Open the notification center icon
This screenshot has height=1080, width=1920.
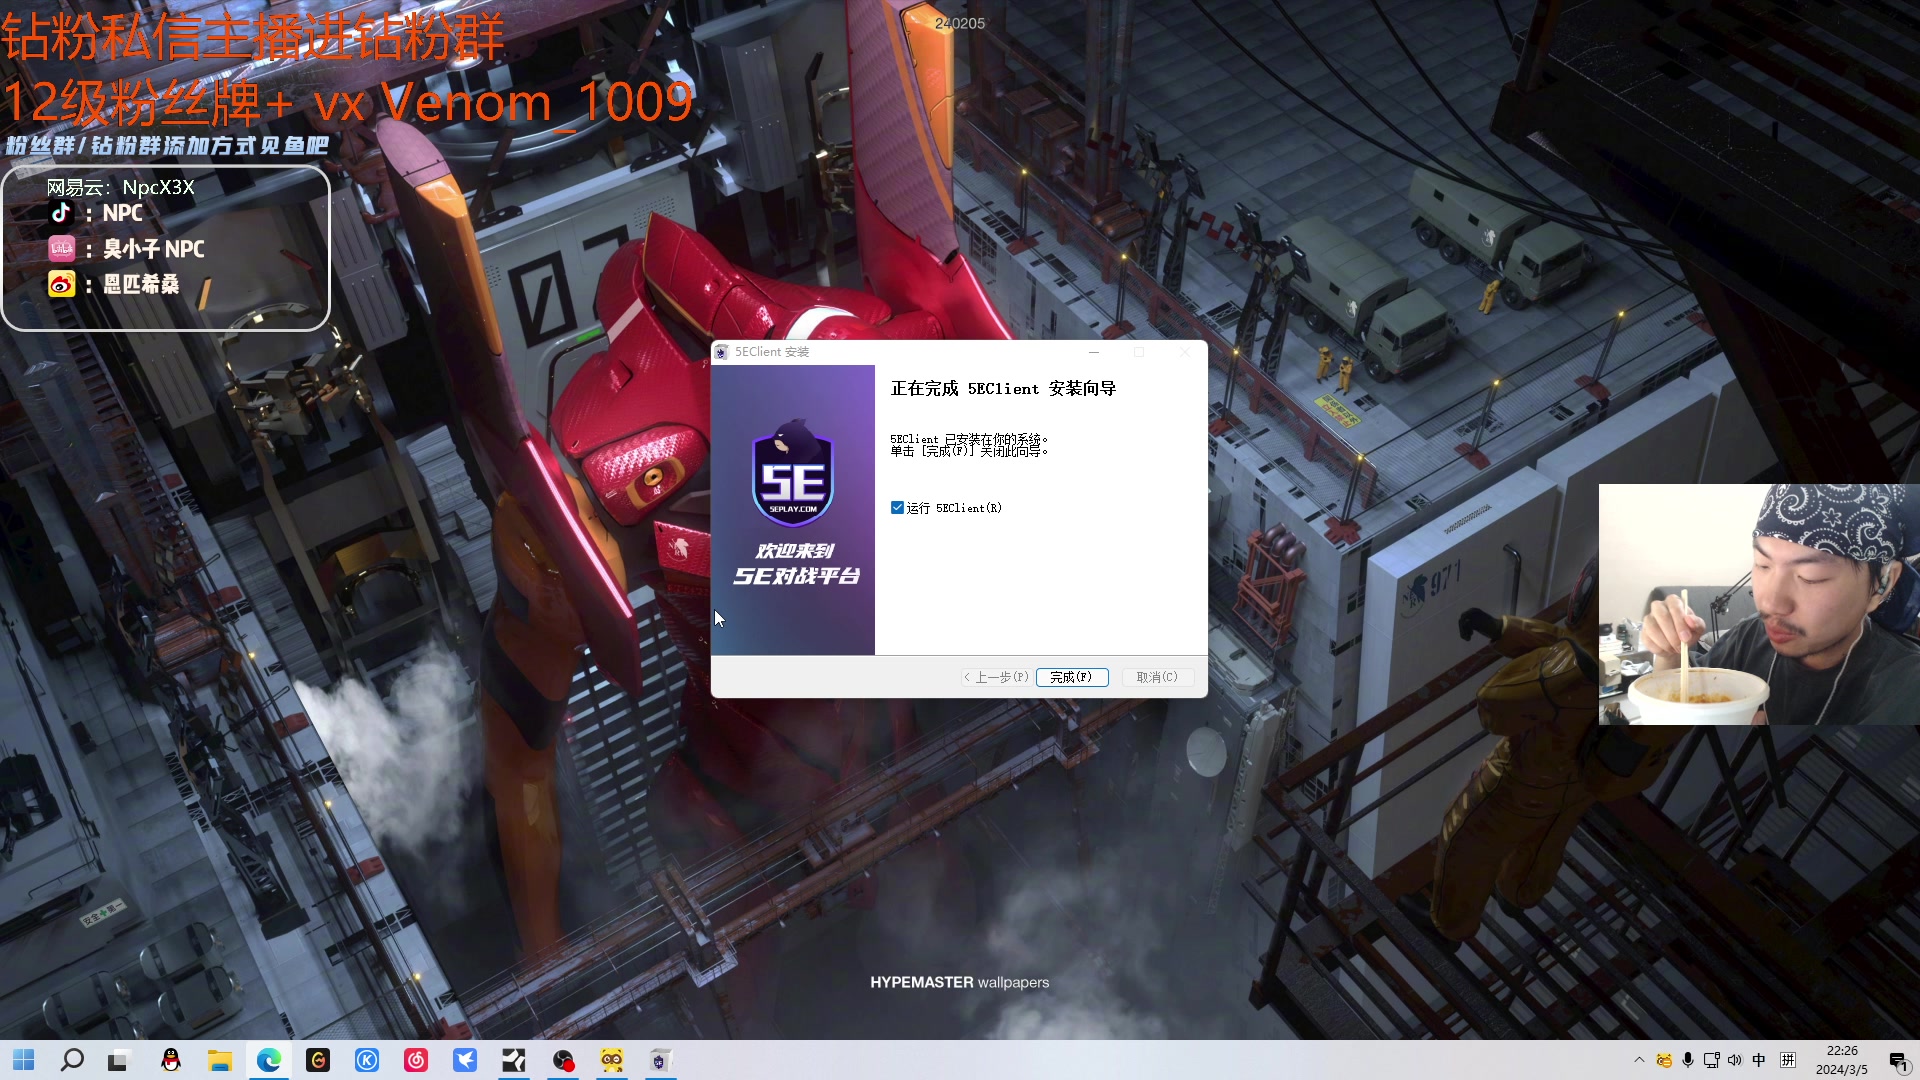pos(1898,1061)
